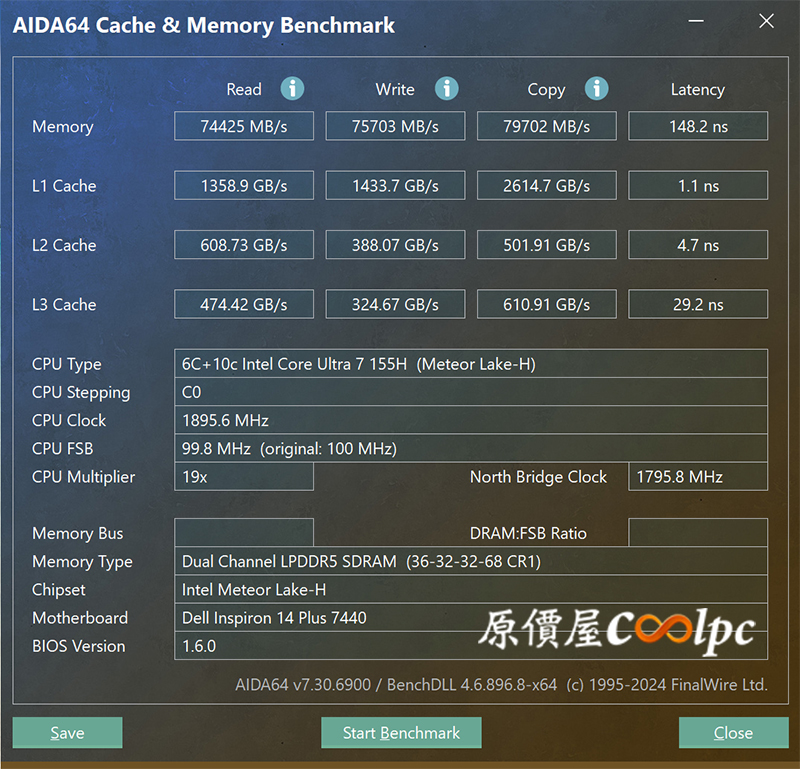Viewport: 800px width, 769px height.
Task: Click Chipset field Intel Meteor Lake-H
Action: (471, 589)
